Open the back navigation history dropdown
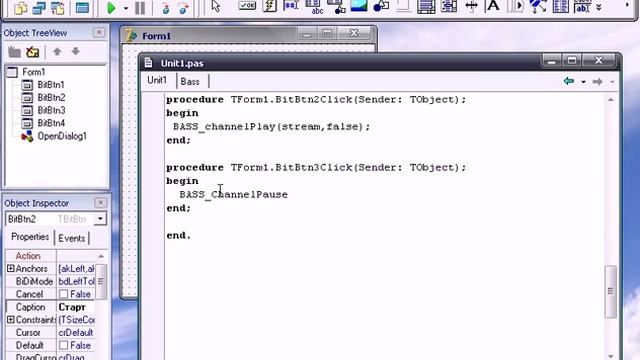Screen dimensions: 640x360 click(x=583, y=82)
